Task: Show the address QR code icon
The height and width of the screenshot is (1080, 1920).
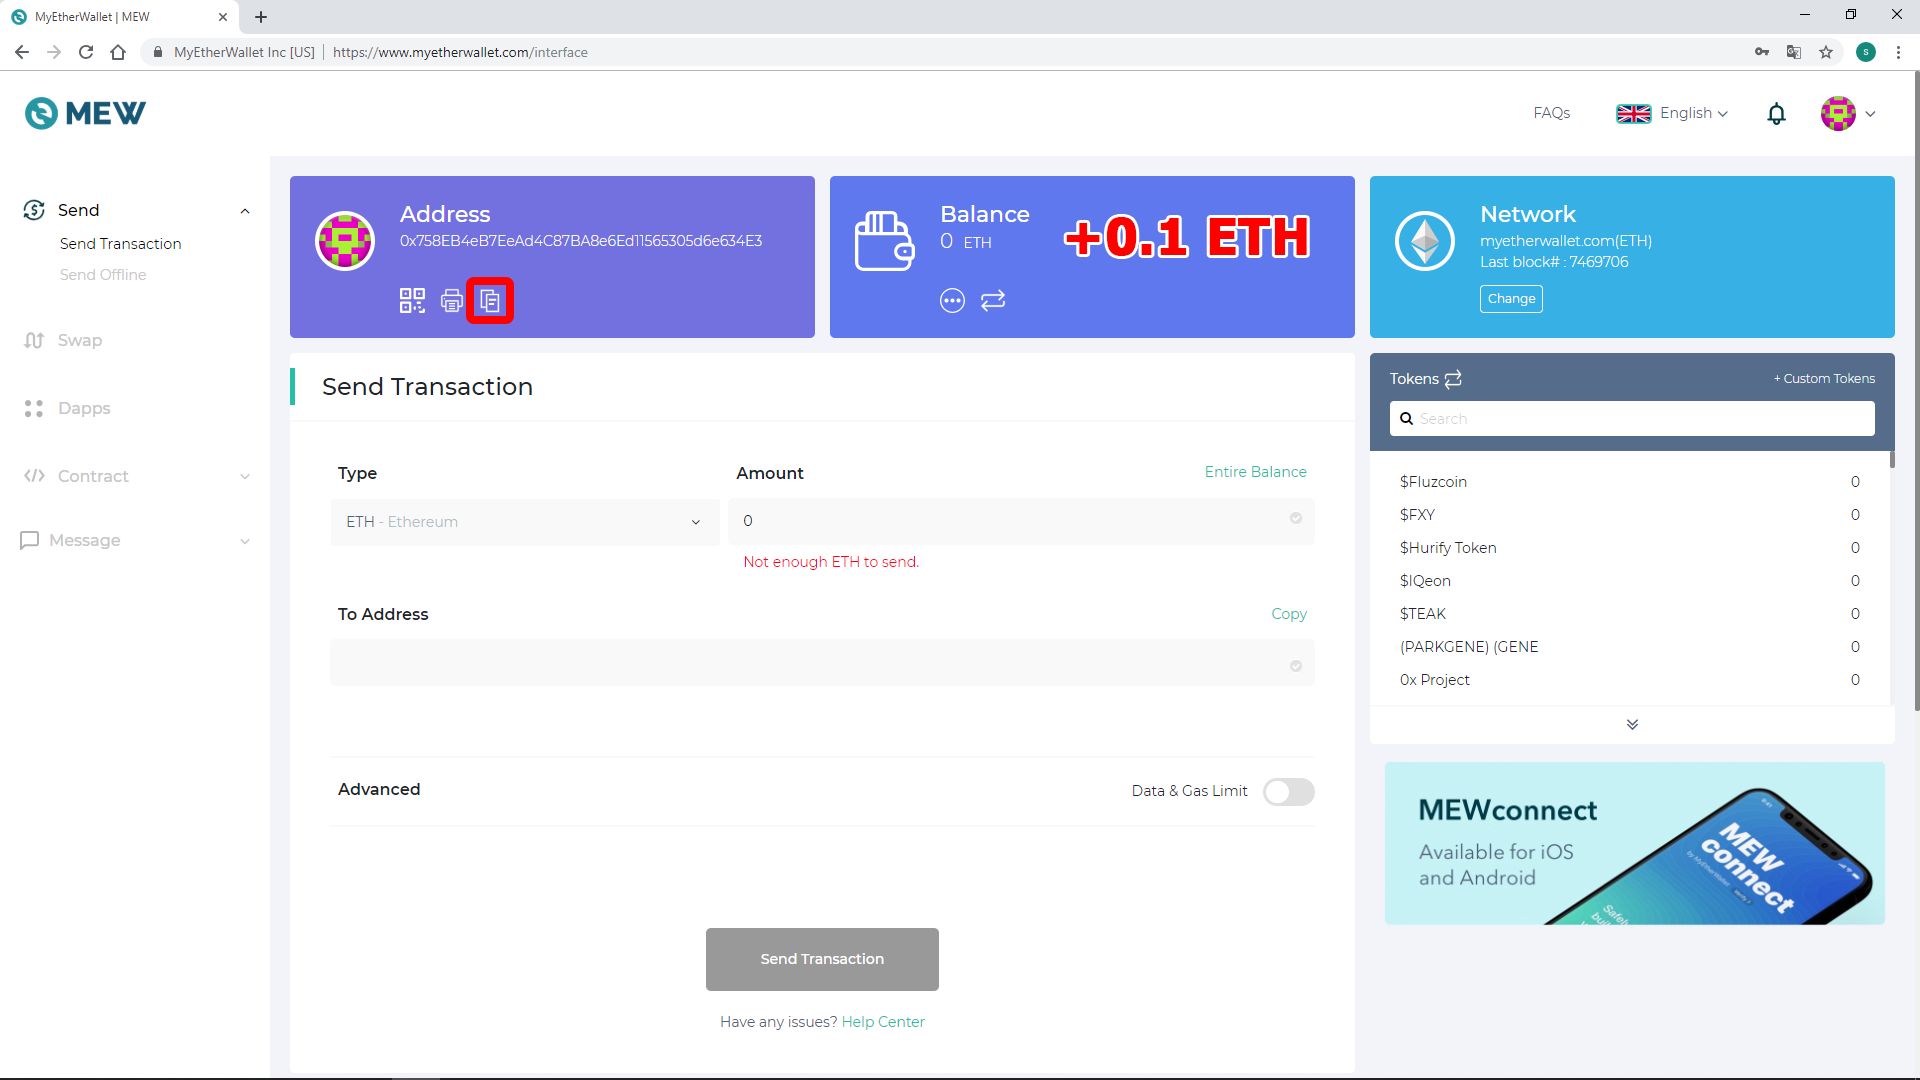Action: pos(412,300)
